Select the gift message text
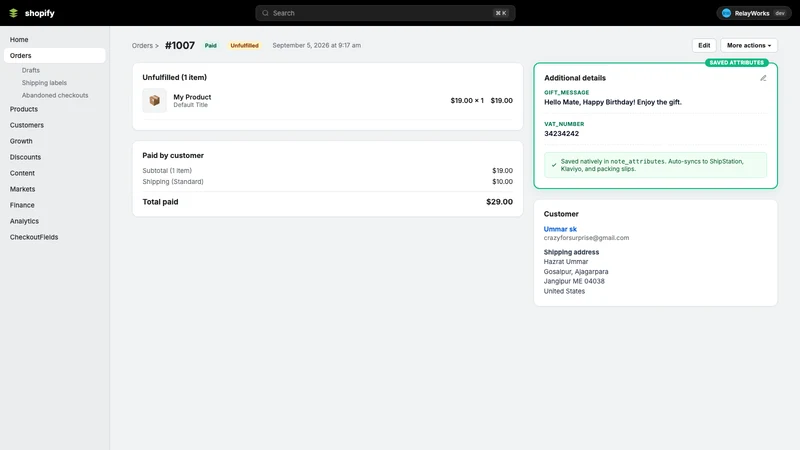This screenshot has width=800, height=450. pos(613,102)
